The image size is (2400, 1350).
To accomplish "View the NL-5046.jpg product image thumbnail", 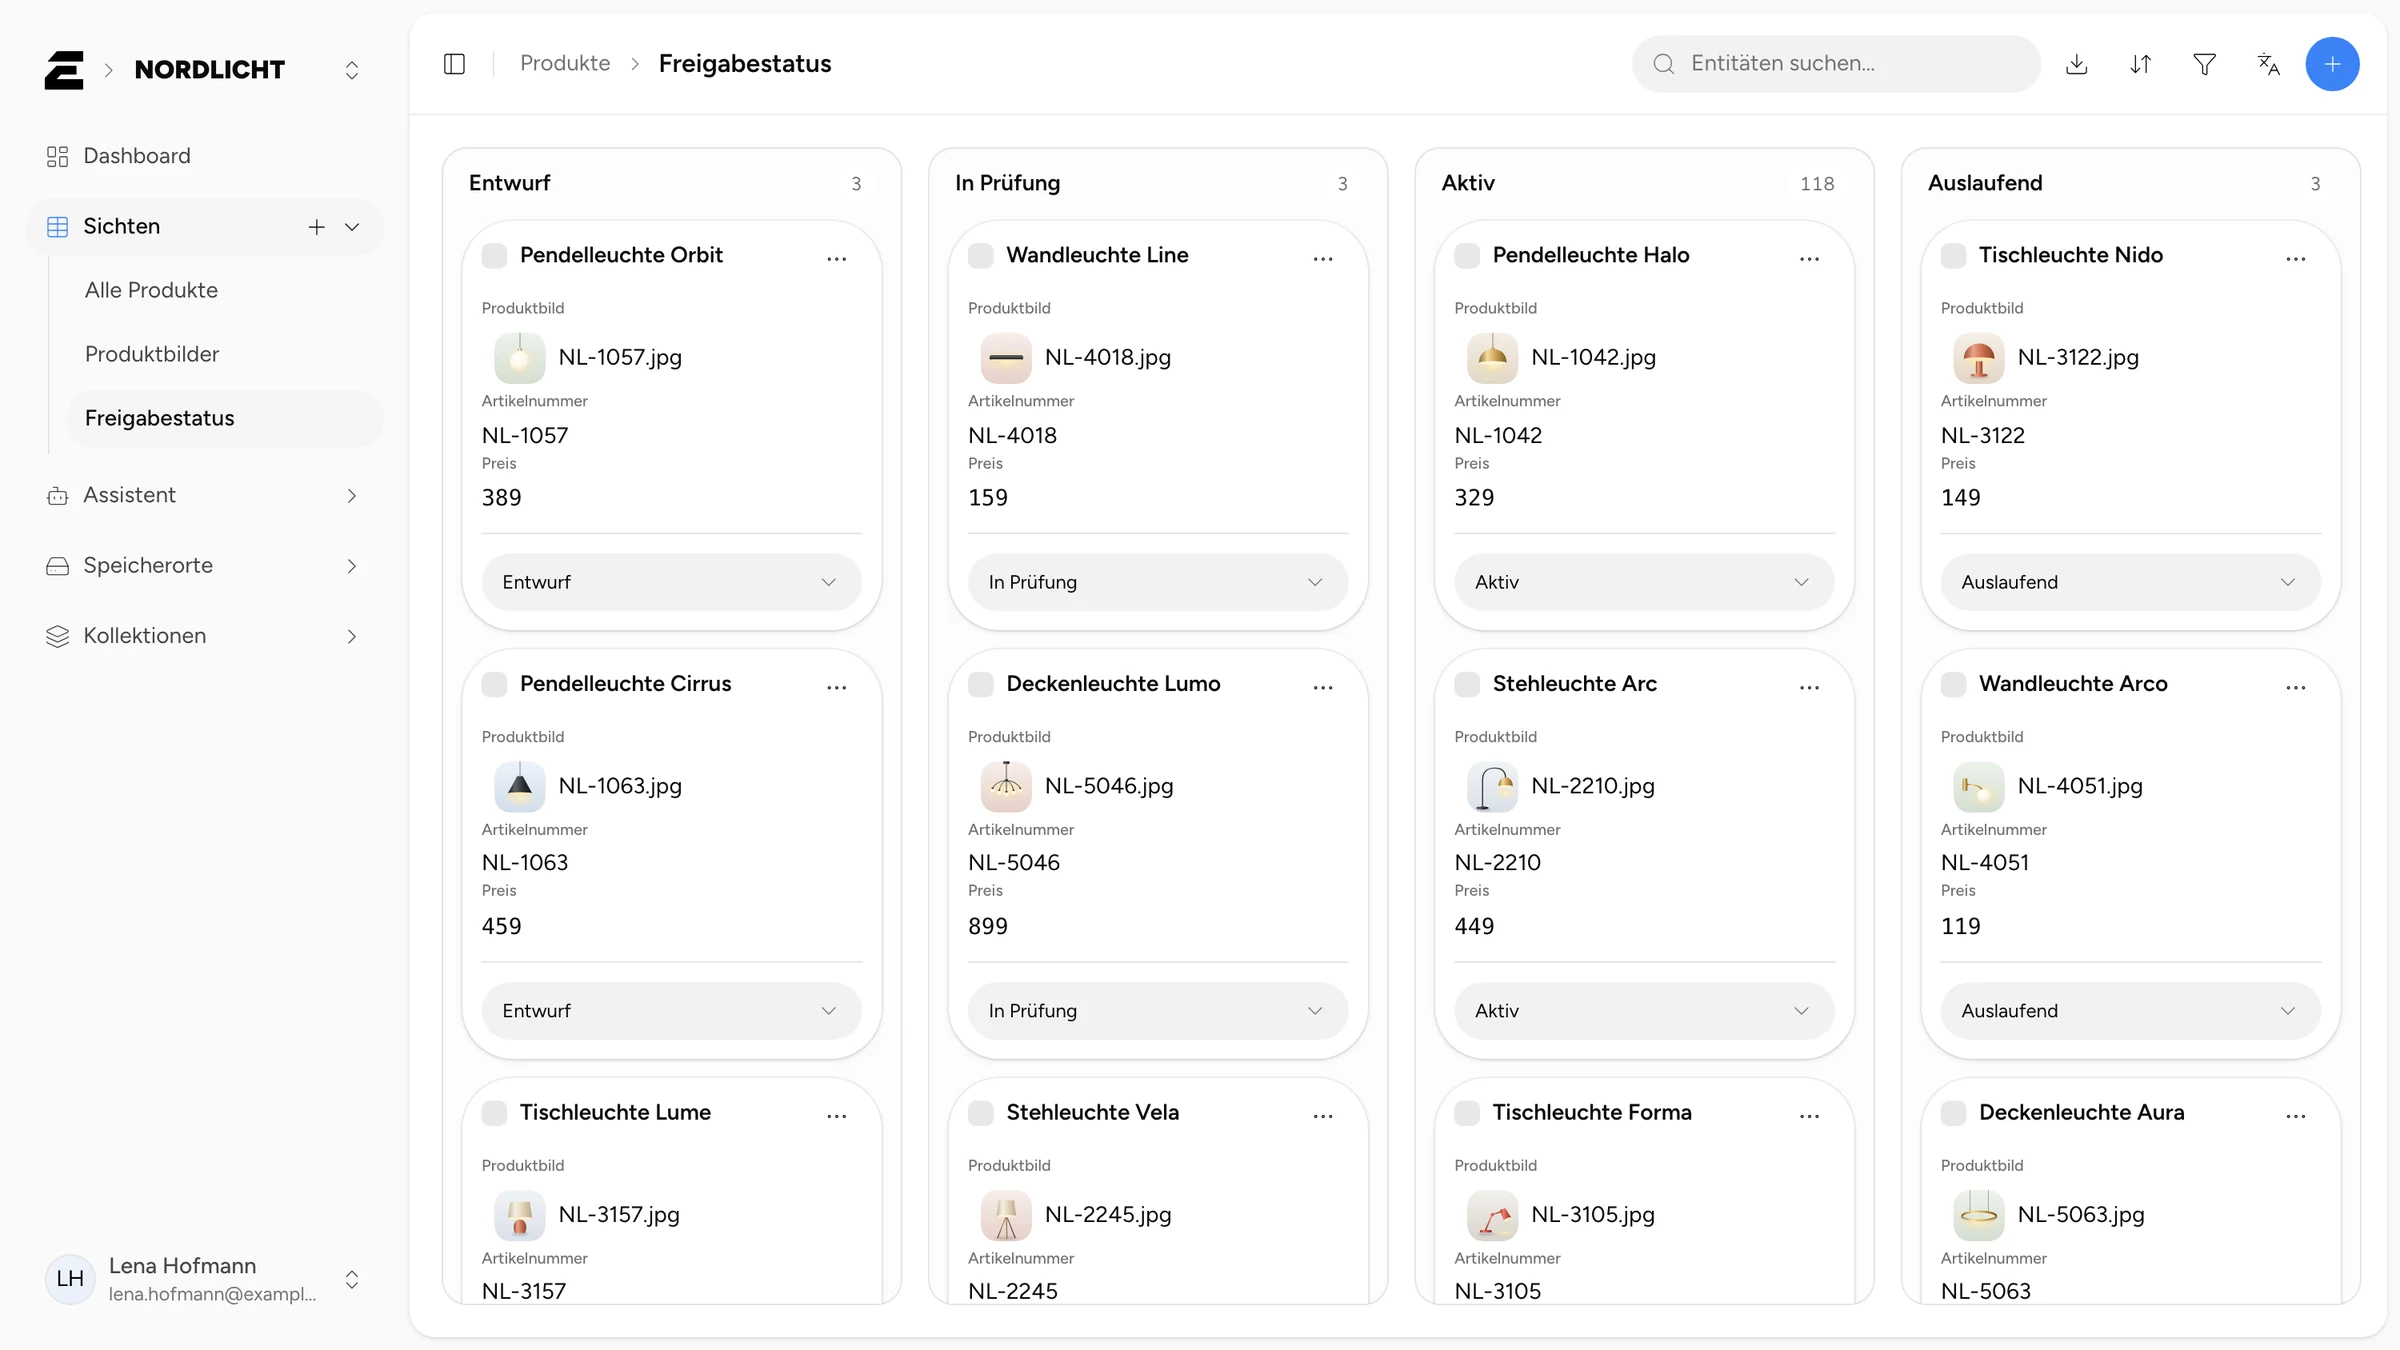I will [1006, 787].
